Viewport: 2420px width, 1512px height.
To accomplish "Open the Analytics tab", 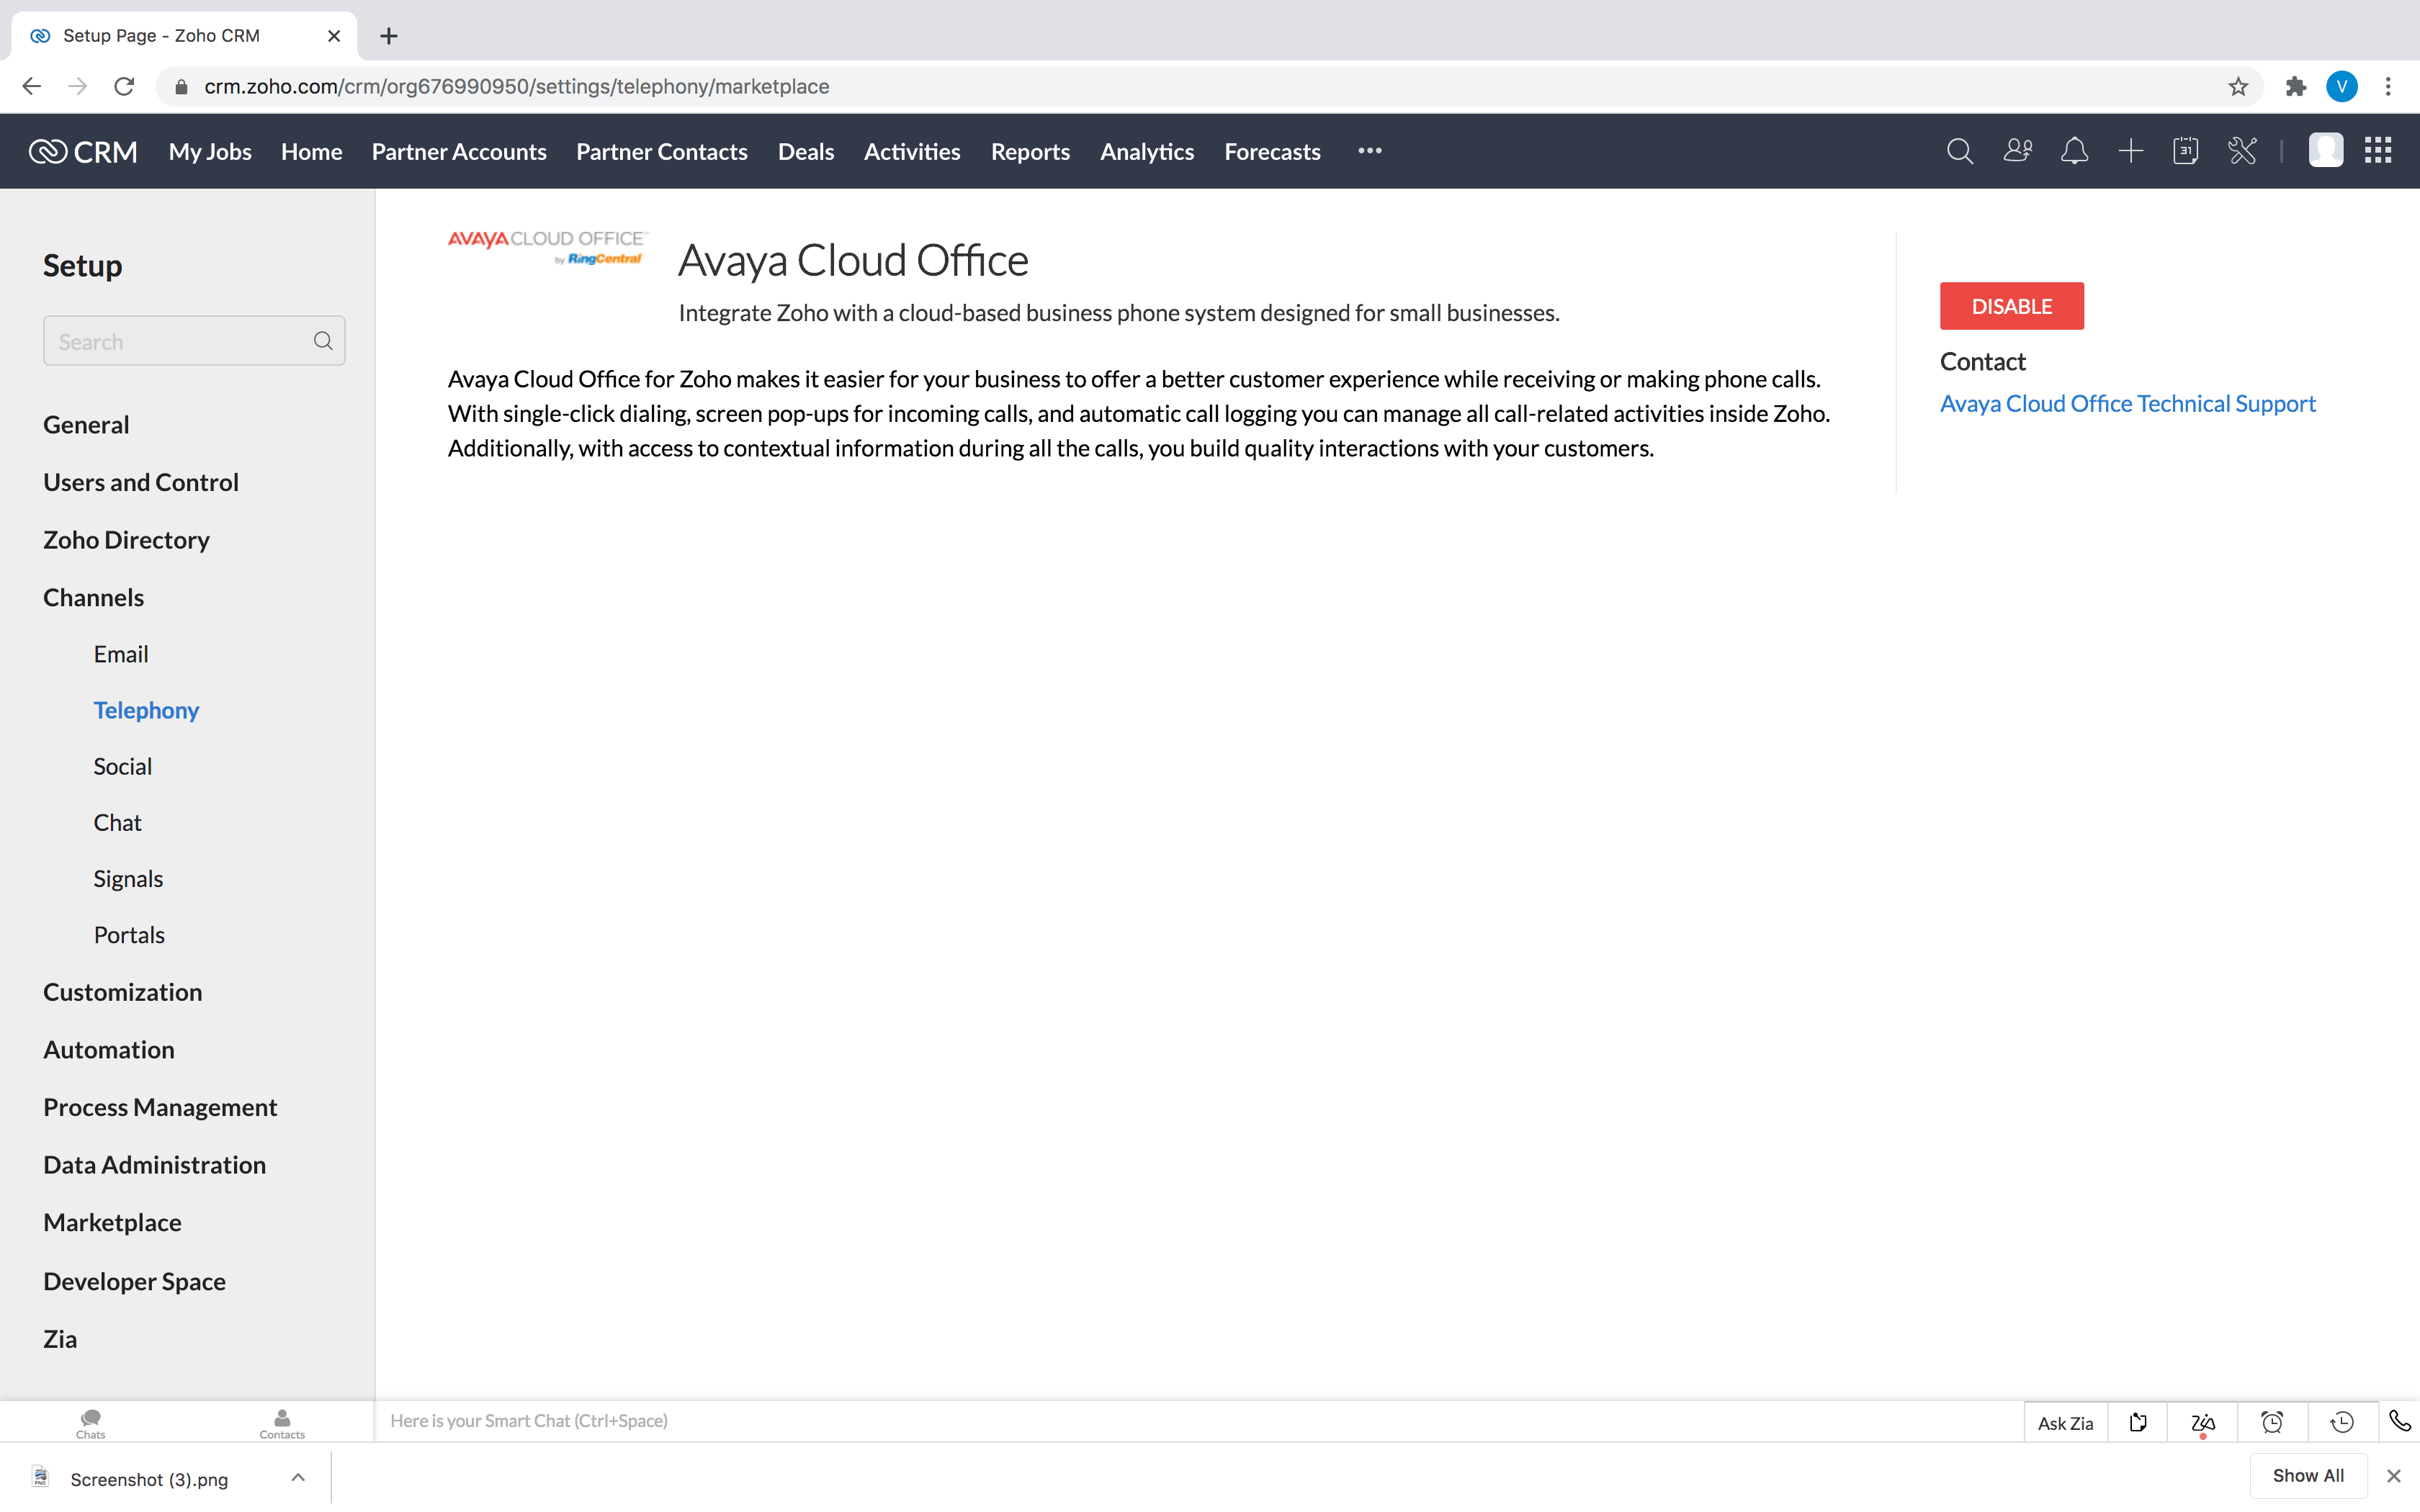I will 1147,151.
